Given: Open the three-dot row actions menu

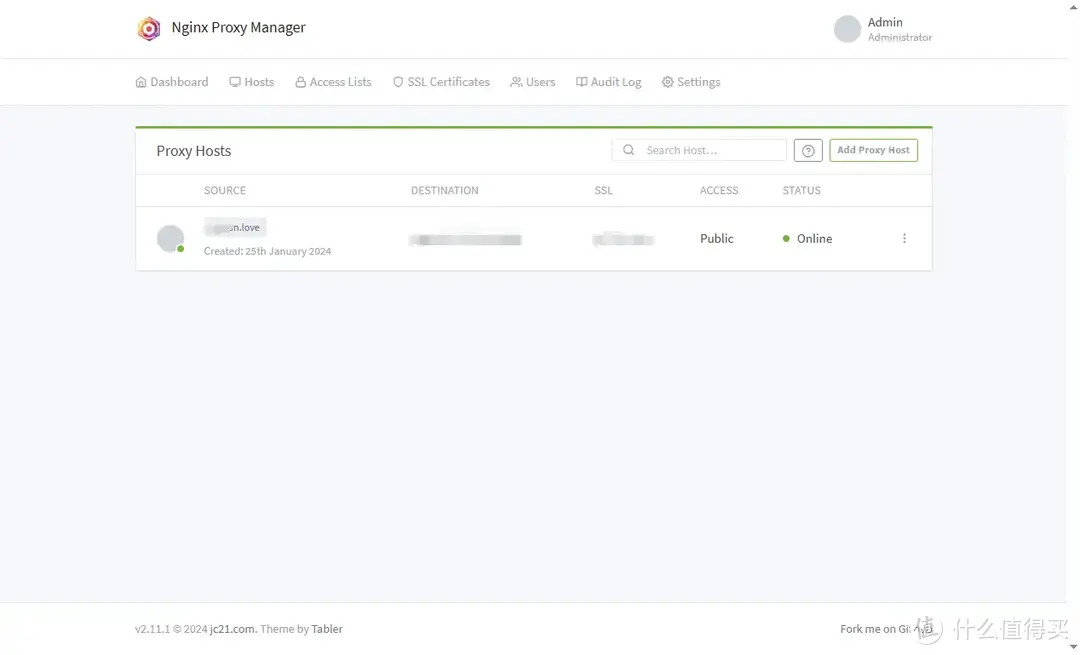Looking at the screenshot, I should pyautogui.click(x=904, y=239).
